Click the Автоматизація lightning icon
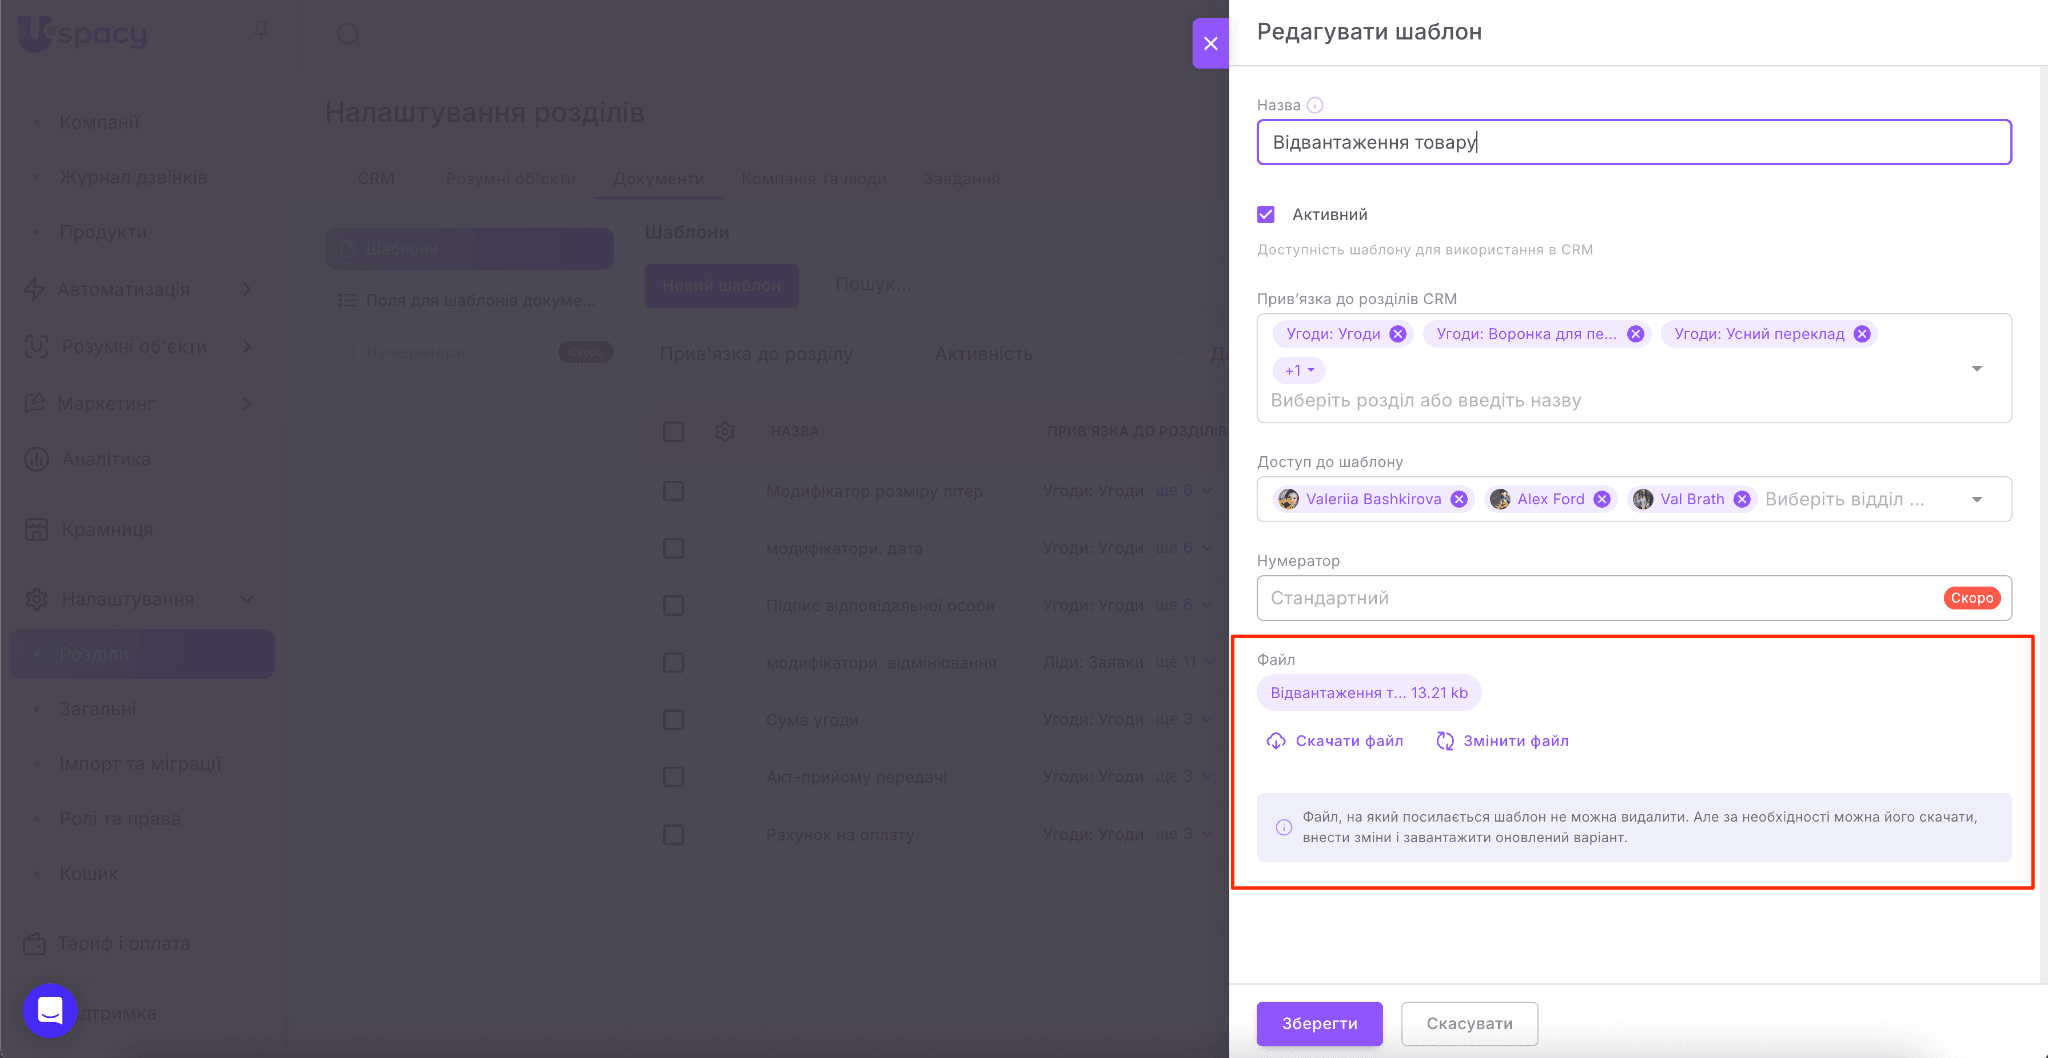2048x1058 pixels. (35, 289)
